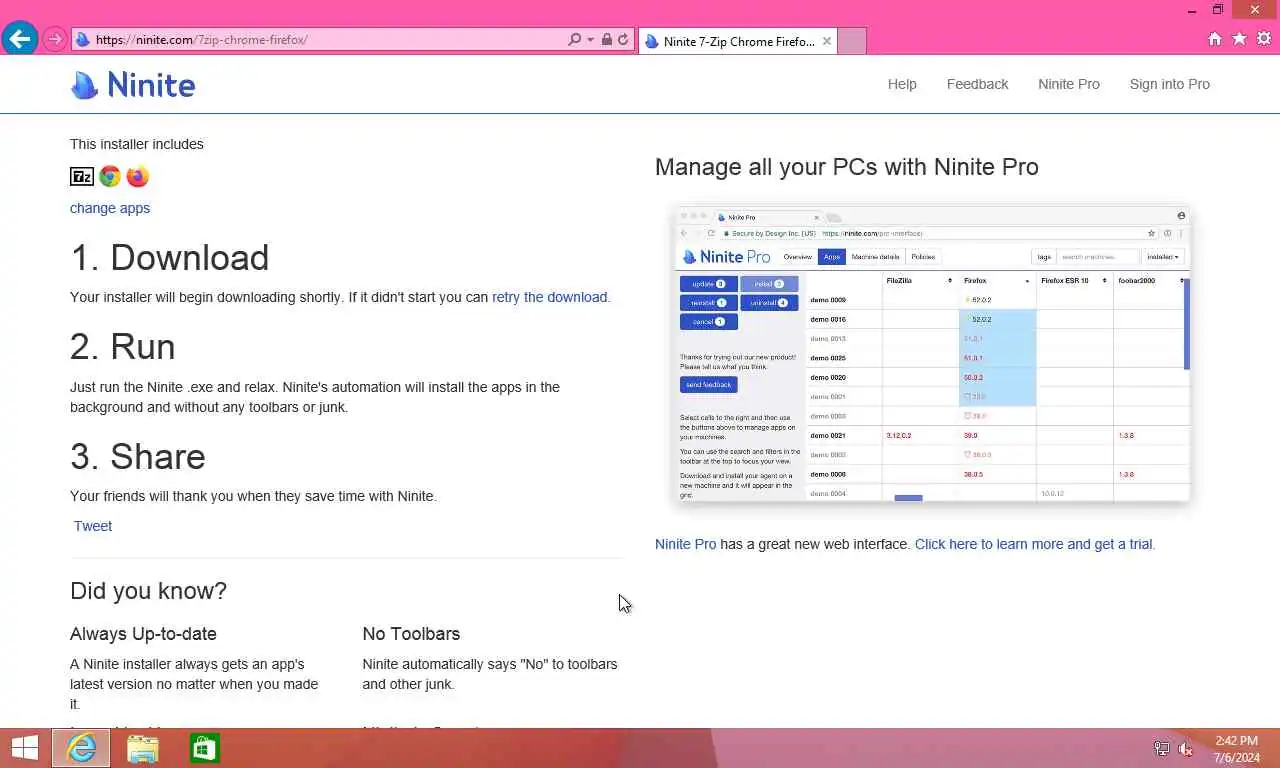1280x768 pixels.
Task: Open Ninite Pro in header
Action: pyautogui.click(x=1069, y=84)
